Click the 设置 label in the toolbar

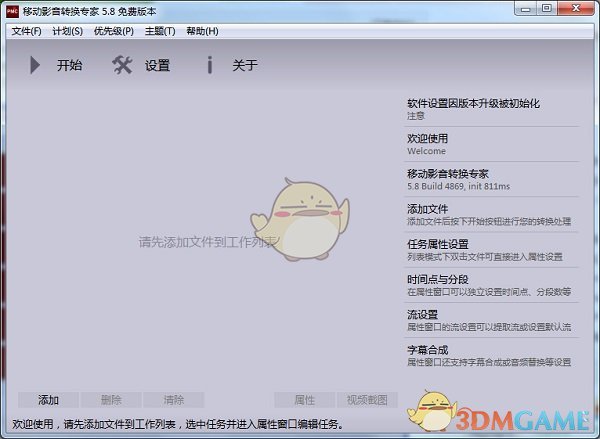click(x=157, y=65)
